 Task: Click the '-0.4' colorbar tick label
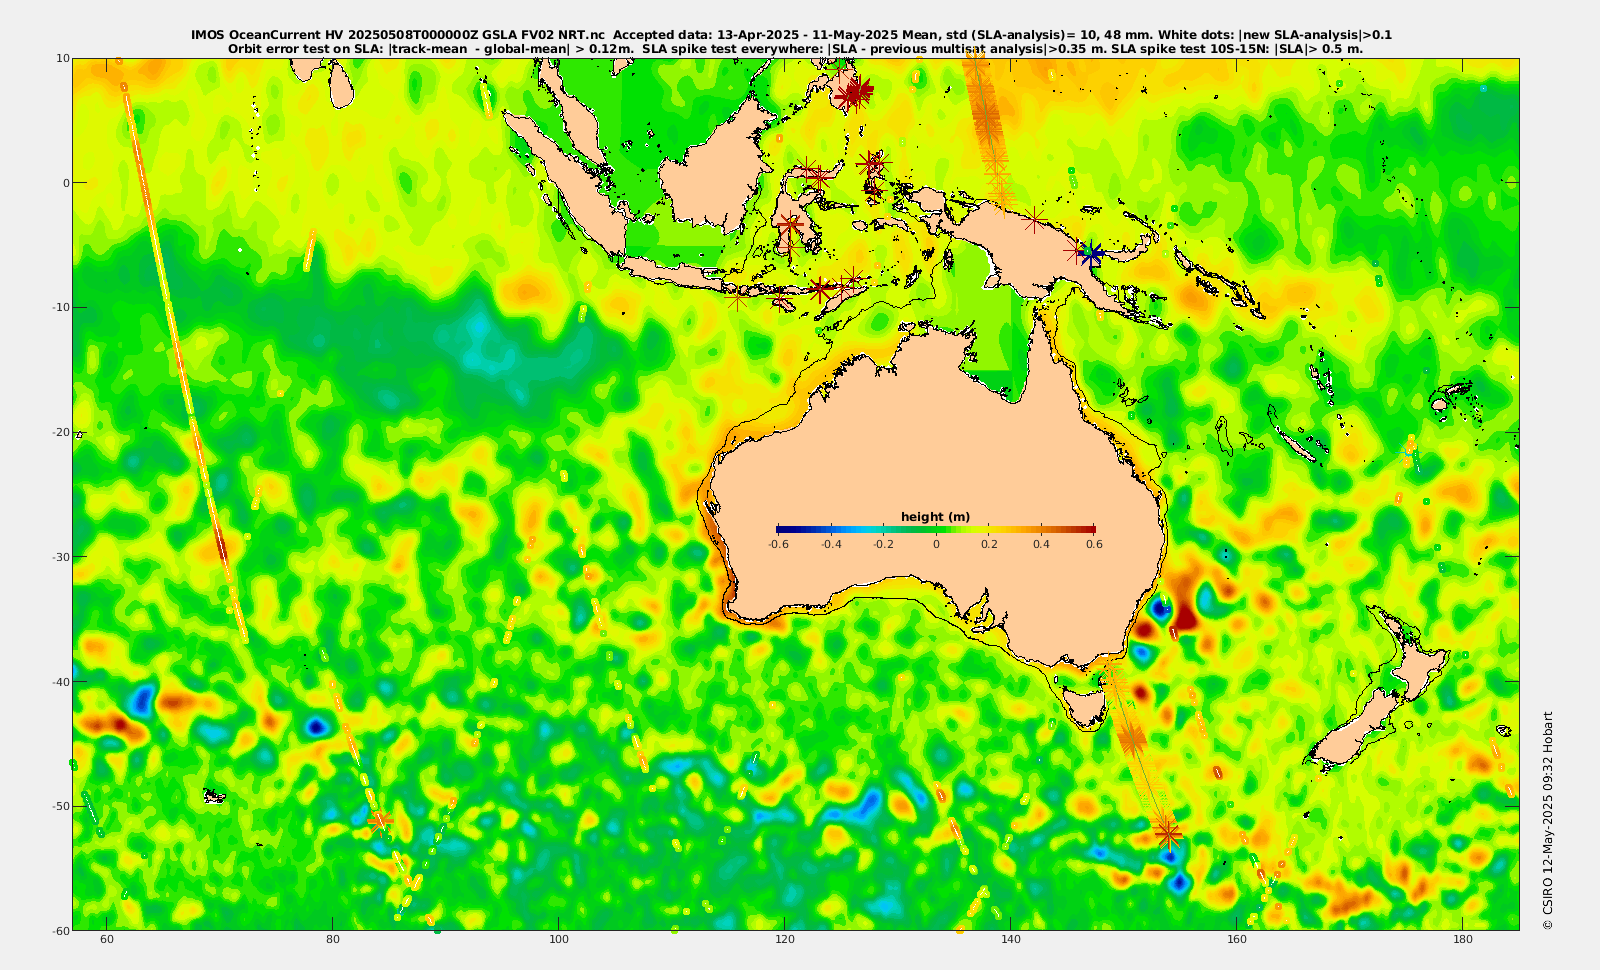point(831,544)
